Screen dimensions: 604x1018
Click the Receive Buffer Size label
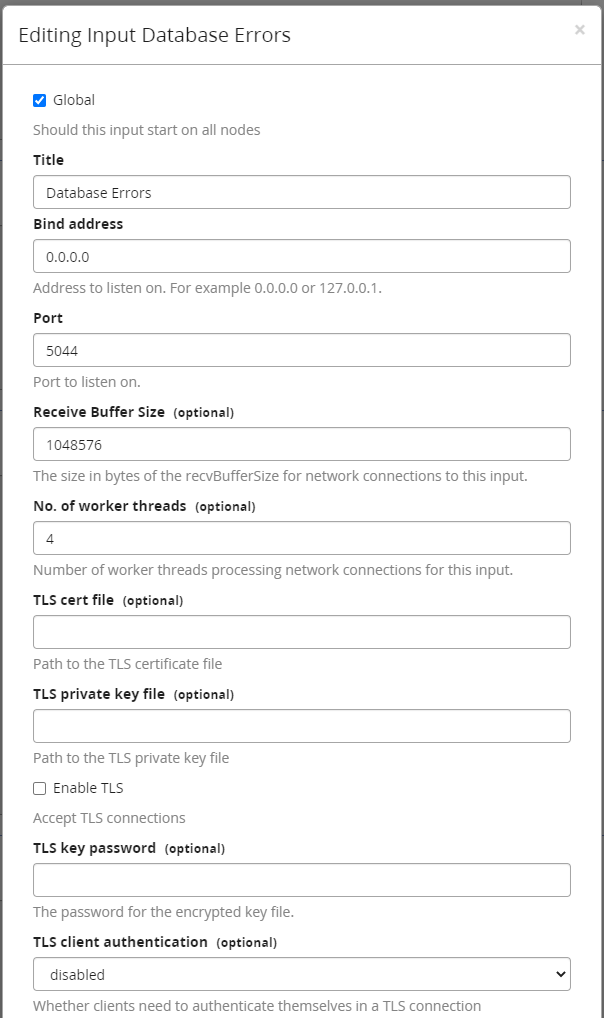pyautogui.click(x=99, y=412)
